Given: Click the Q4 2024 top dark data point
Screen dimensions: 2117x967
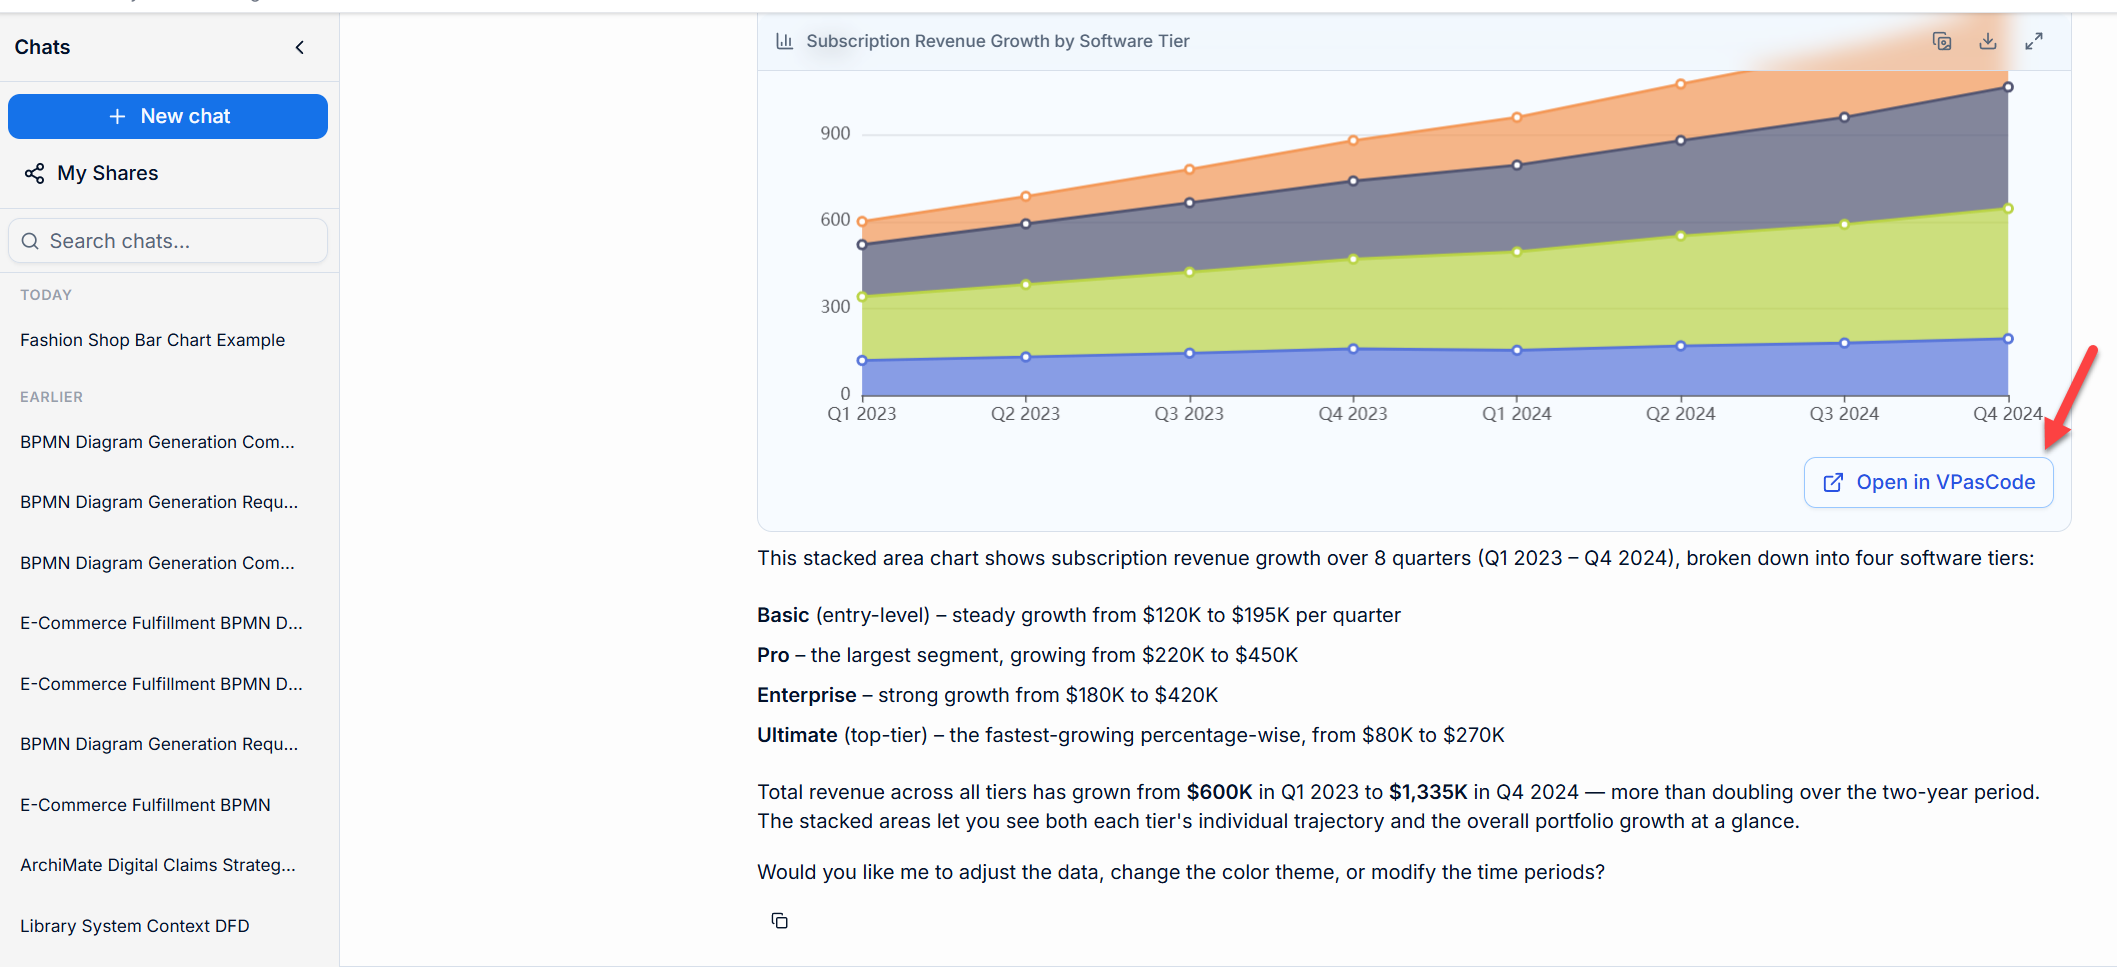Looking at the screenshot, I should (x=2008, y=87).
